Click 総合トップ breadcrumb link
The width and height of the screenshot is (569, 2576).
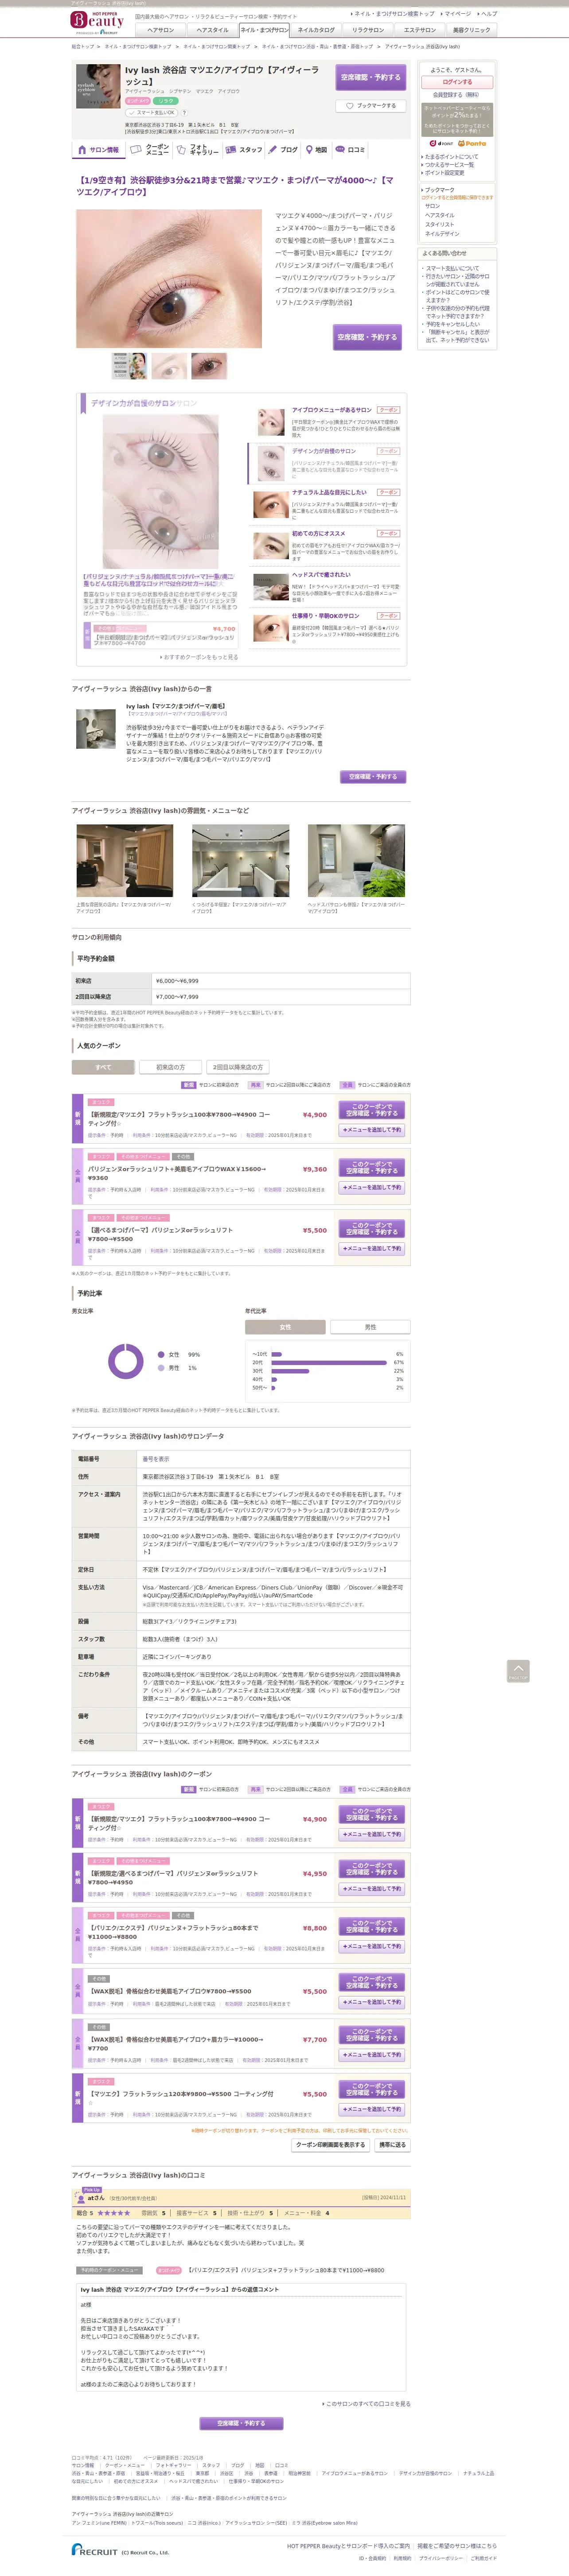coord(83,46)
